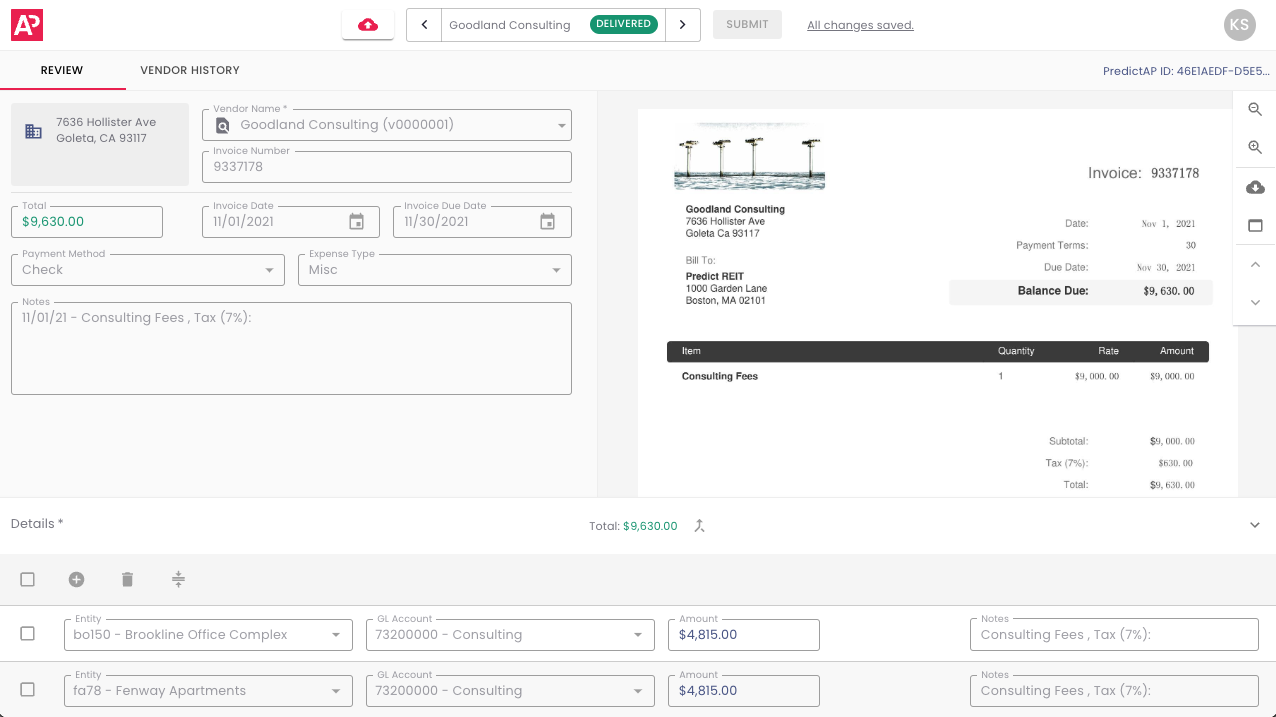This screenshot has height=717, width=1276.
Task: Click the cloud download icon for the invoice
Action: point(1254,187)
